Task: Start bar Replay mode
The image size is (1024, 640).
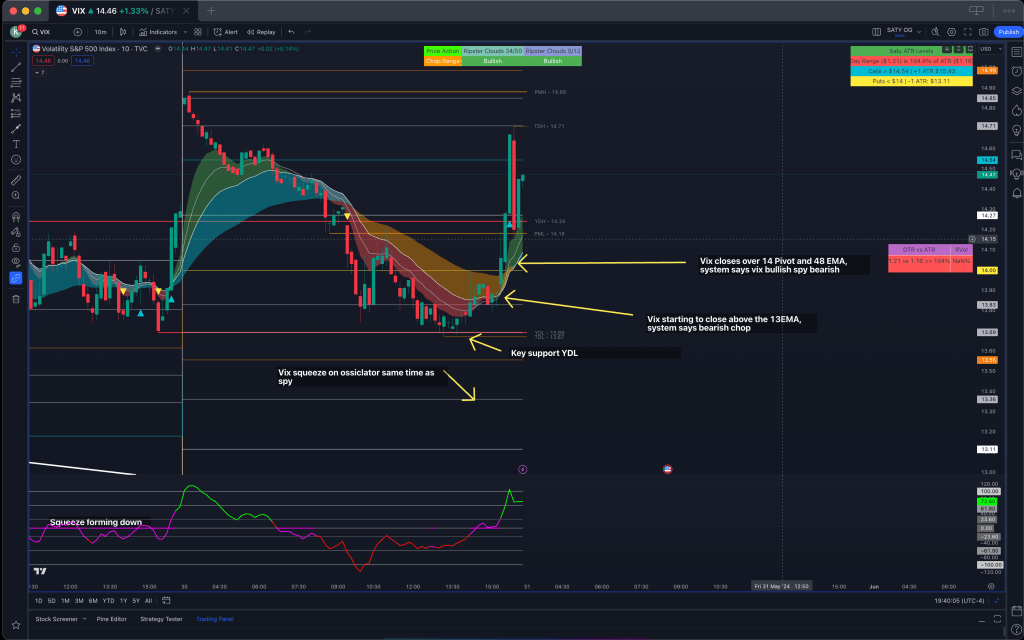Action: [x=262, y=32]
